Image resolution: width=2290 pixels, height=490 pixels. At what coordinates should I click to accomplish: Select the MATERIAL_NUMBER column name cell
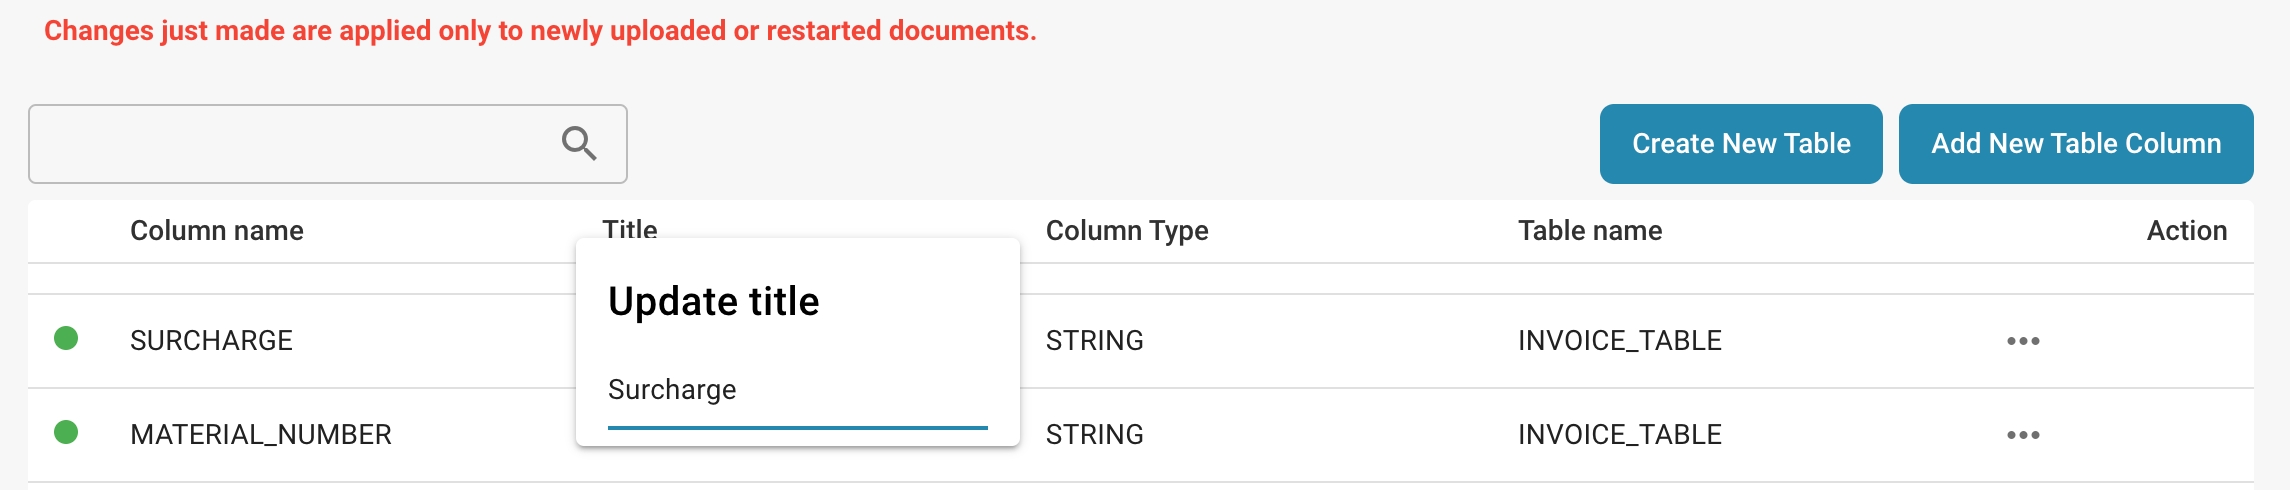point(261,435)
